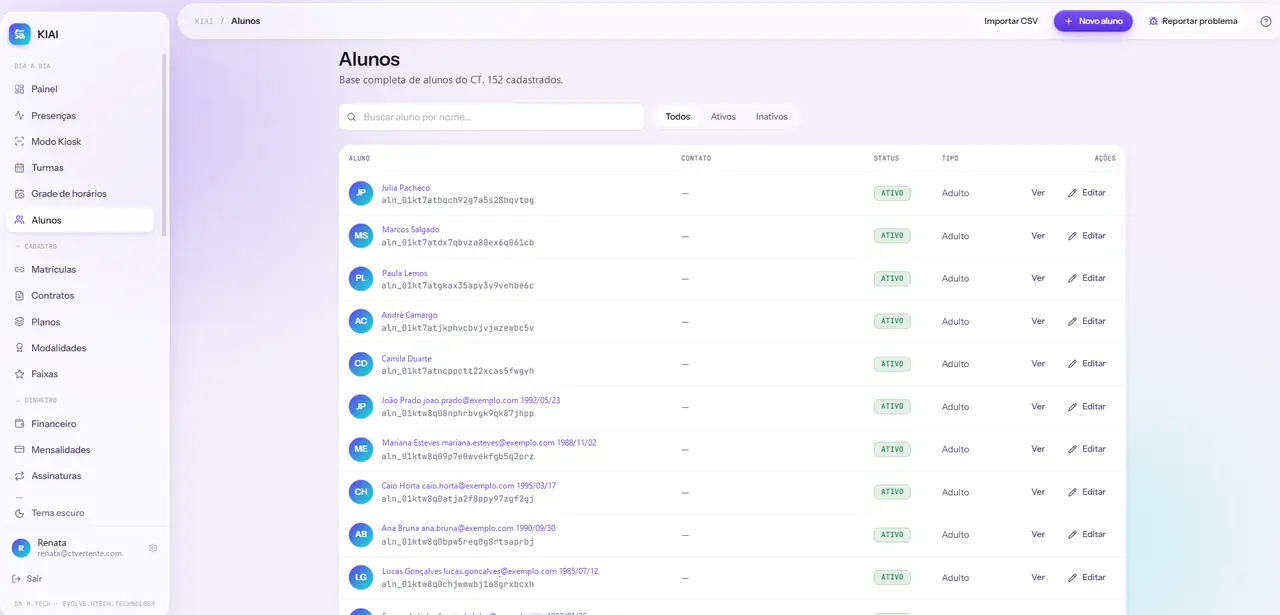Open the help question mark icon

1266,21
